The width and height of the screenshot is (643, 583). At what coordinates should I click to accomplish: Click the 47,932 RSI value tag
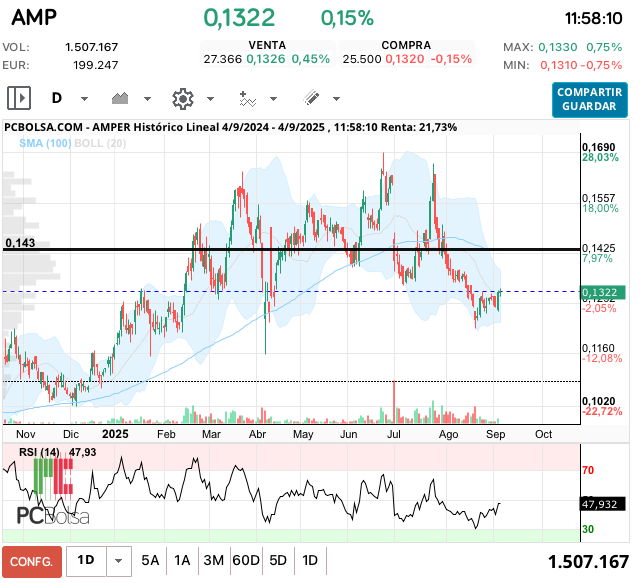[x=602, y=504]
